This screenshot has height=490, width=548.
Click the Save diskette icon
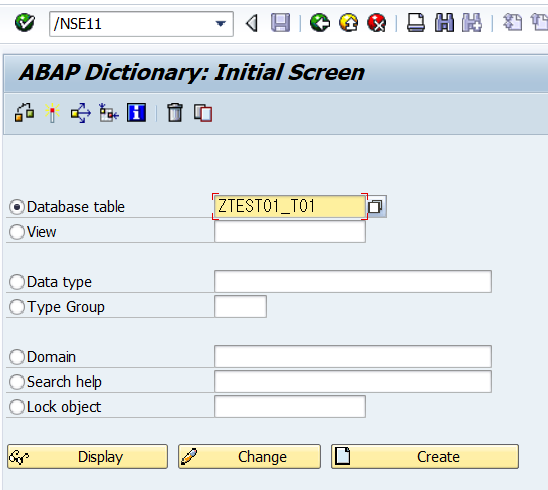[x=280, y=23]
